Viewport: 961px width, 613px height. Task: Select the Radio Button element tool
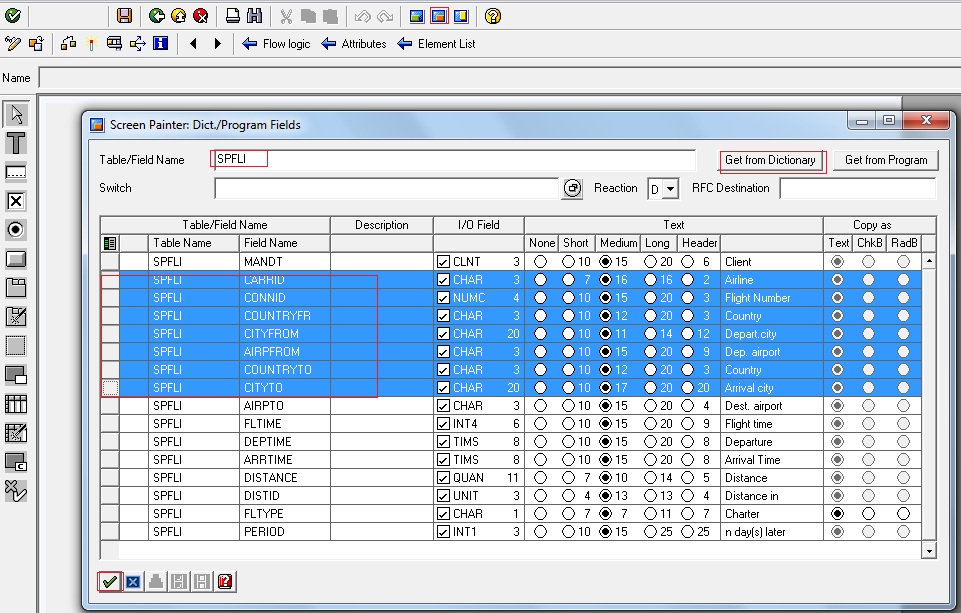coord(17,230)
